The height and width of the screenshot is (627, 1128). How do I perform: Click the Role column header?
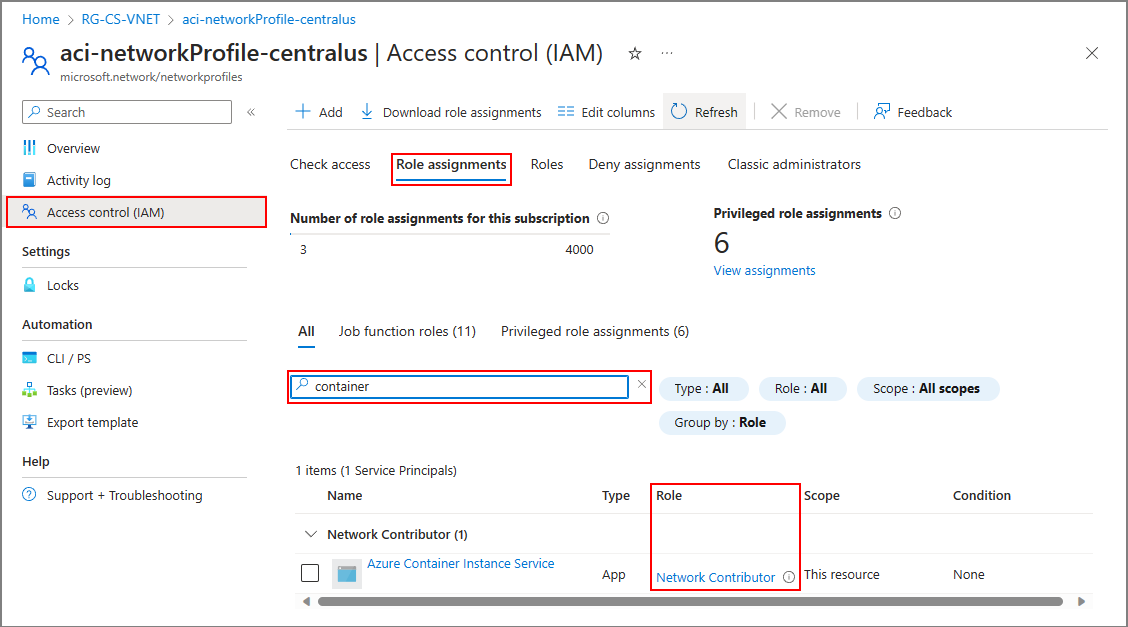pos(669,495)
